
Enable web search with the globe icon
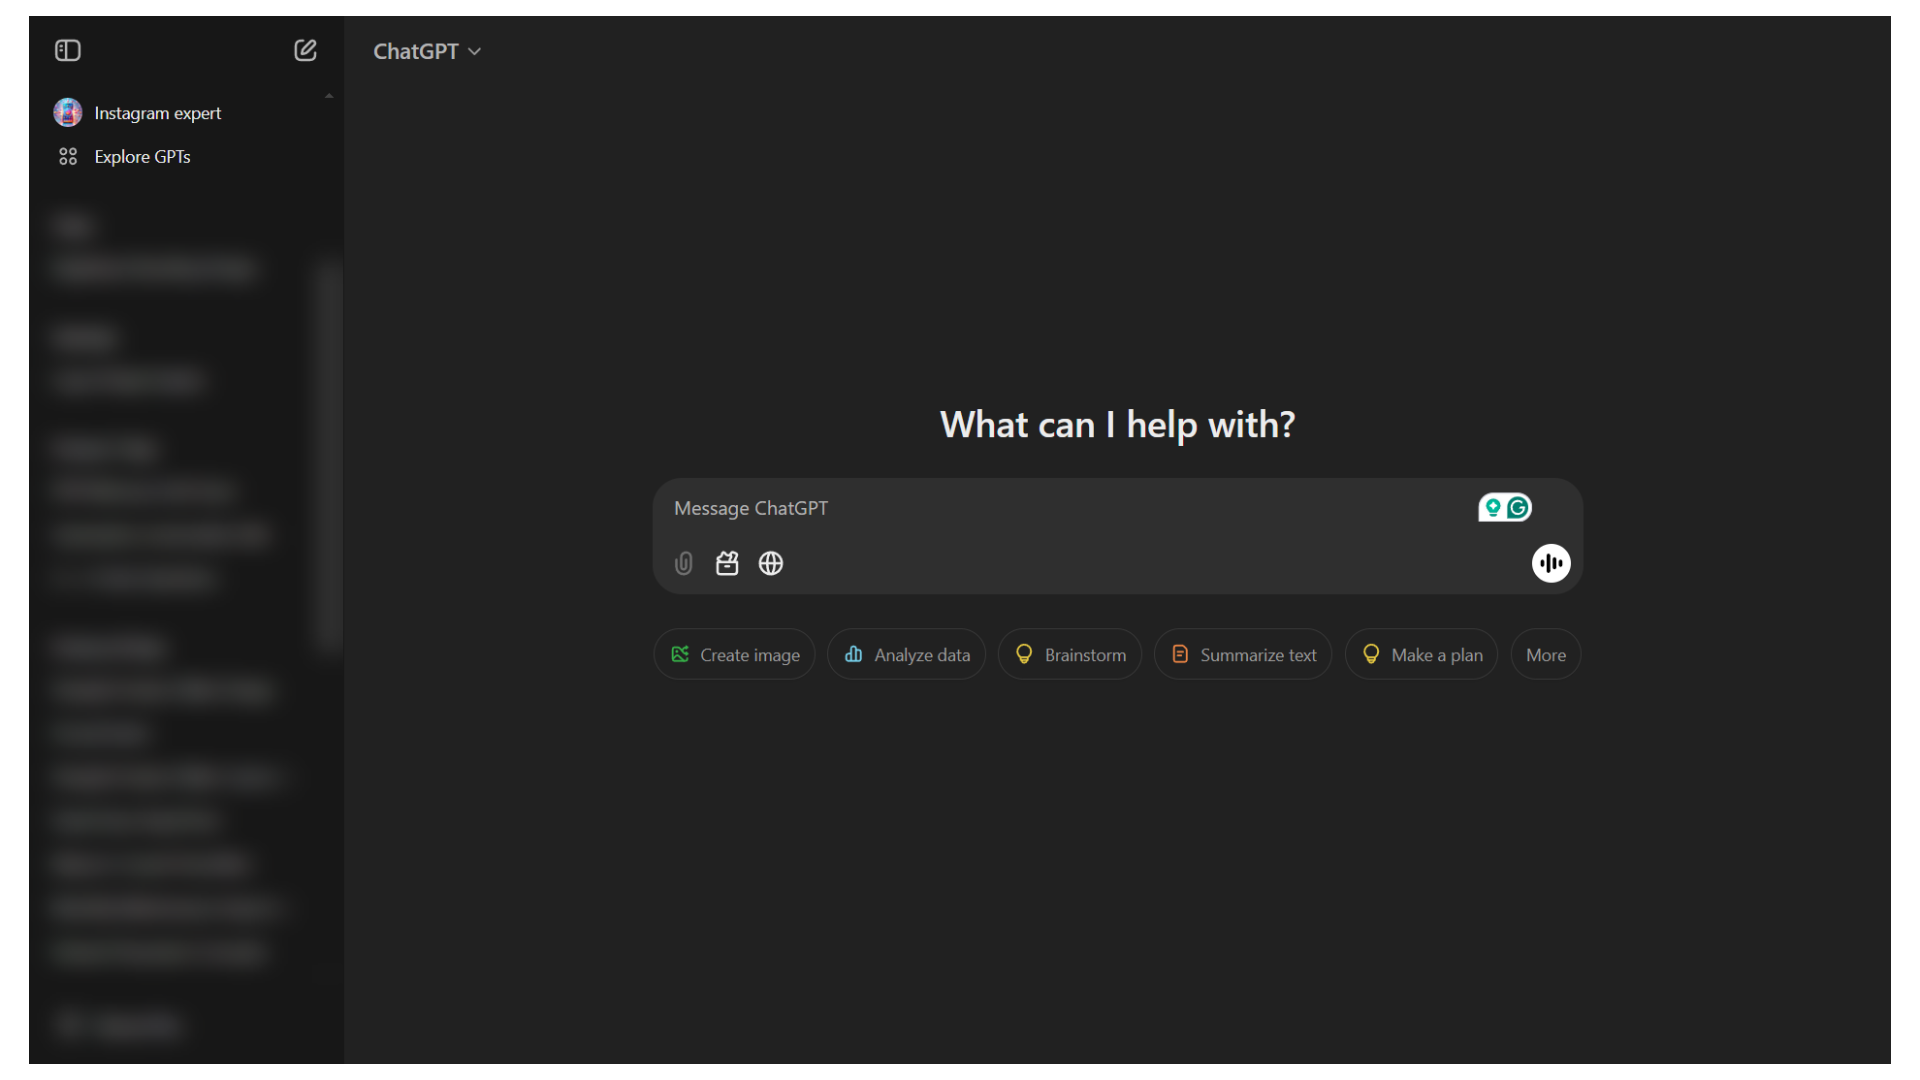click(771, 564)
